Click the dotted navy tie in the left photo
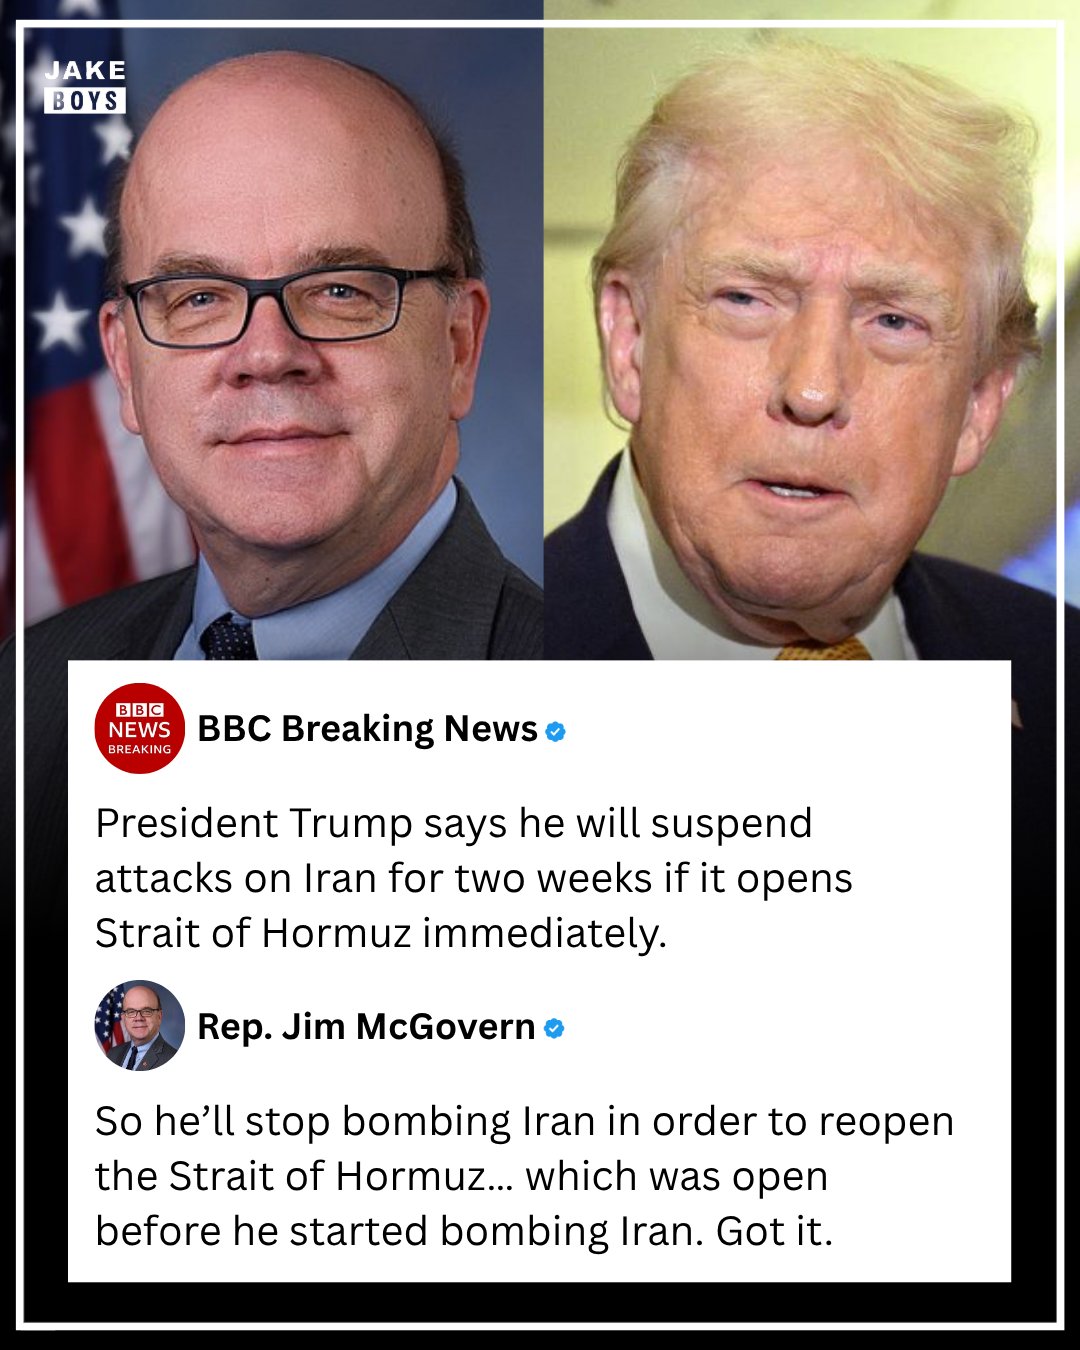The image size is (1080, 1350). [228, 637]
